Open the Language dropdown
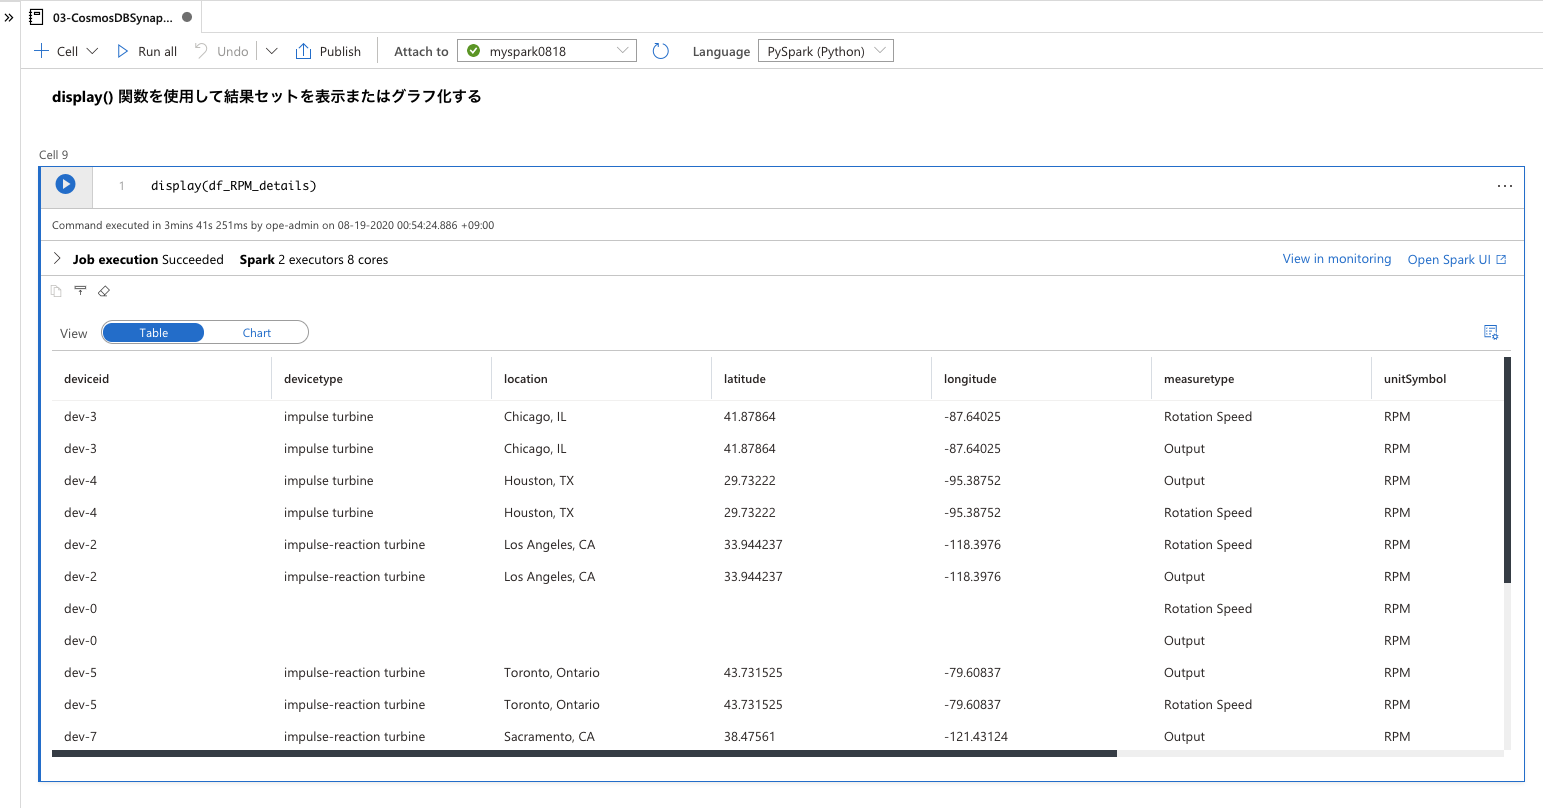1543x808 pixels. coord(826,51)
